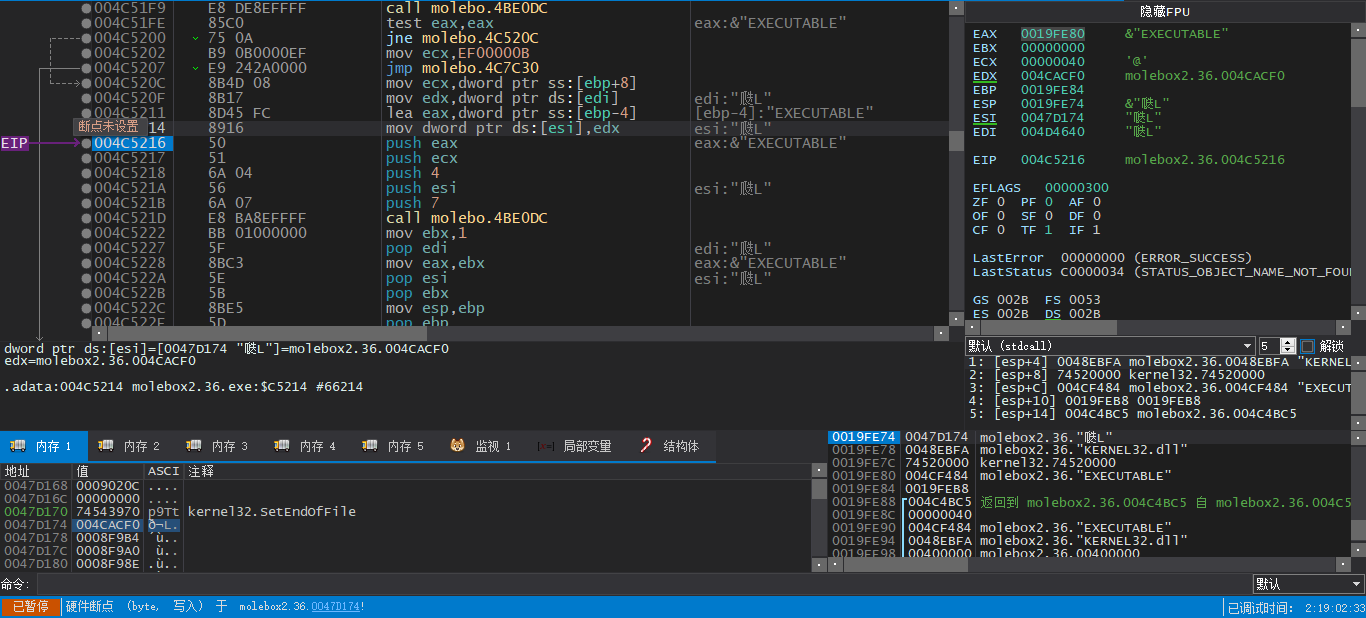Toggle breakpoint dot at address 004C5200
The image size is (1366, 618).
pos(87,38)
